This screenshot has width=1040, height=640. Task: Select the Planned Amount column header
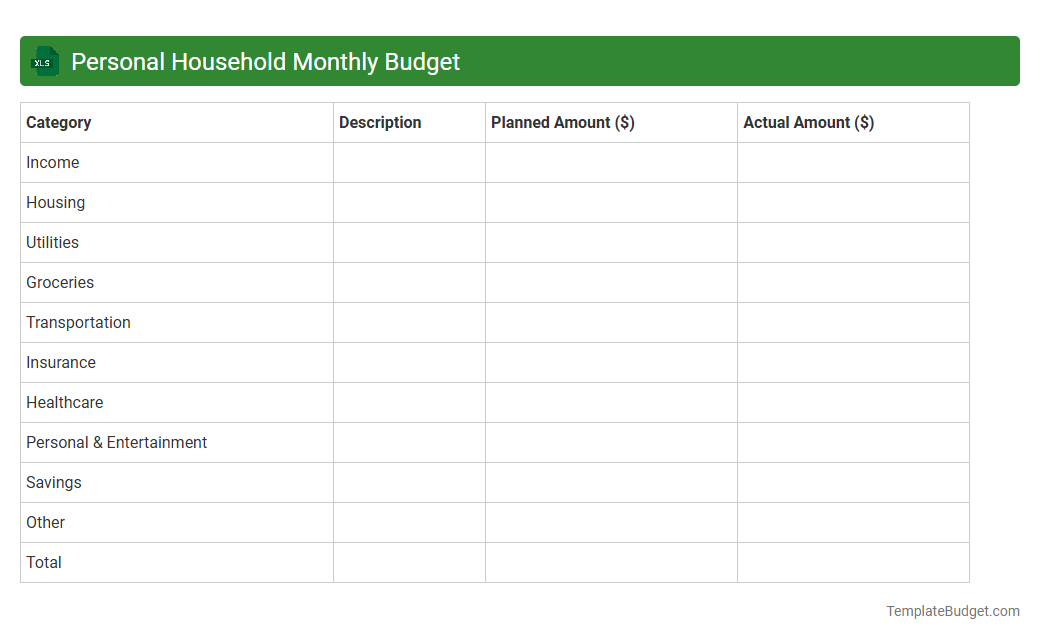pos(561,122)
